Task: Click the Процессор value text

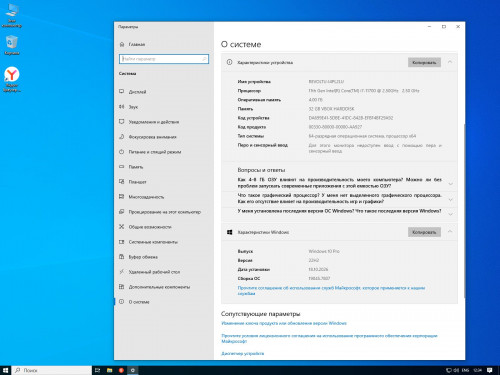Action: click(364, 90)
